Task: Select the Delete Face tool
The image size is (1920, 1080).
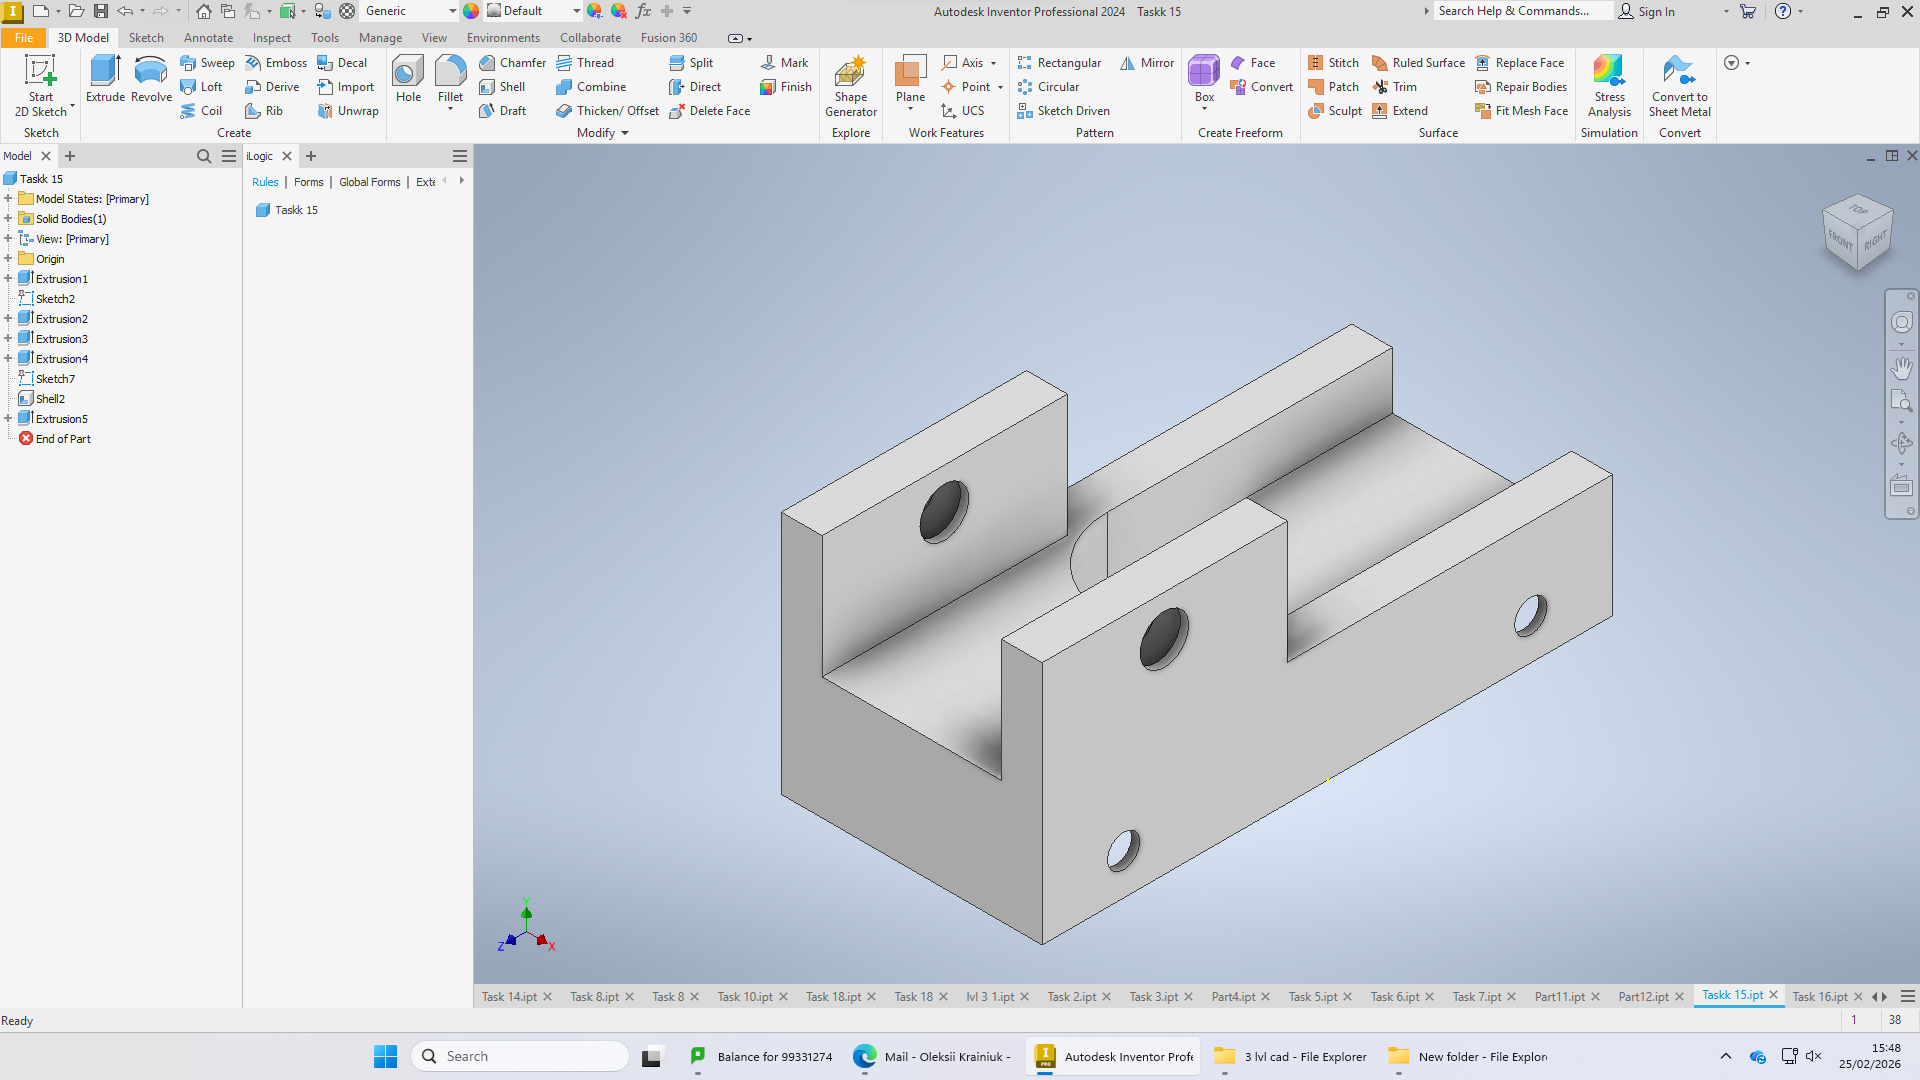Action: coord(709,111)
